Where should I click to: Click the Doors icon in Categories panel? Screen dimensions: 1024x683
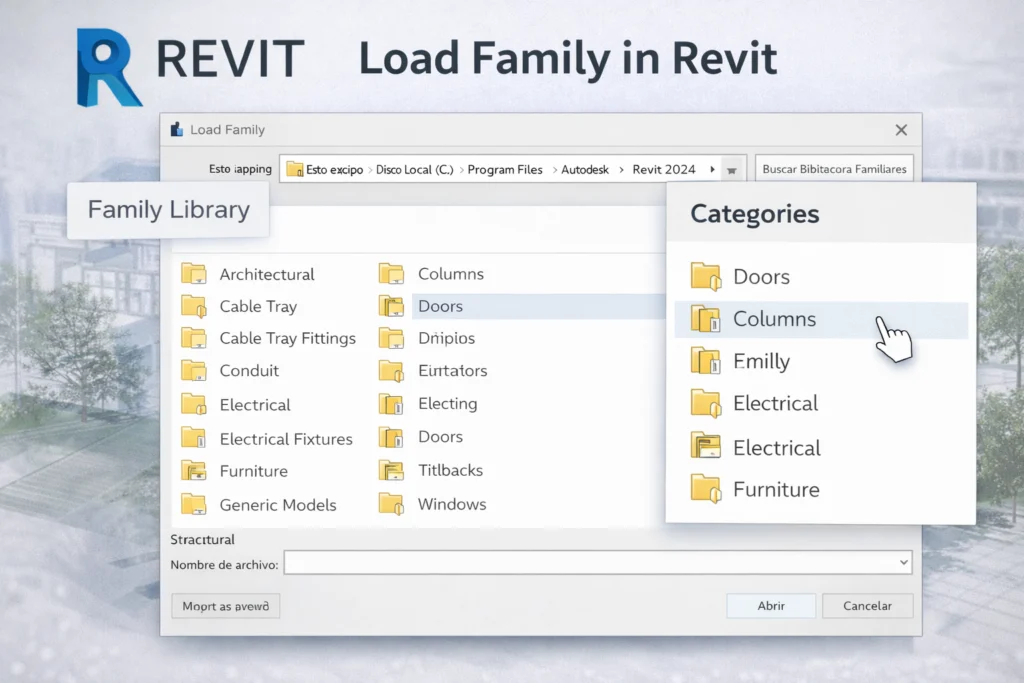pyautogui.click(x=705, y=275)
